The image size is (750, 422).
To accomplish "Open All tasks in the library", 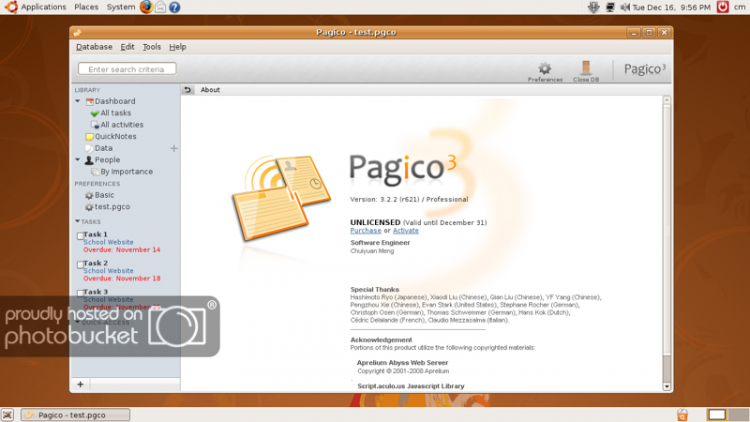I will [114, 113].
